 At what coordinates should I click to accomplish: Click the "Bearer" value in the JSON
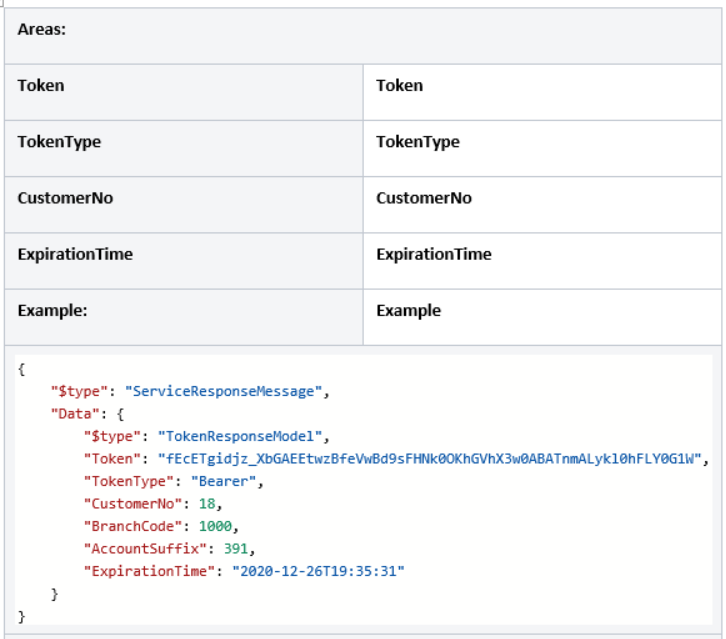click(x=231, y=481)
